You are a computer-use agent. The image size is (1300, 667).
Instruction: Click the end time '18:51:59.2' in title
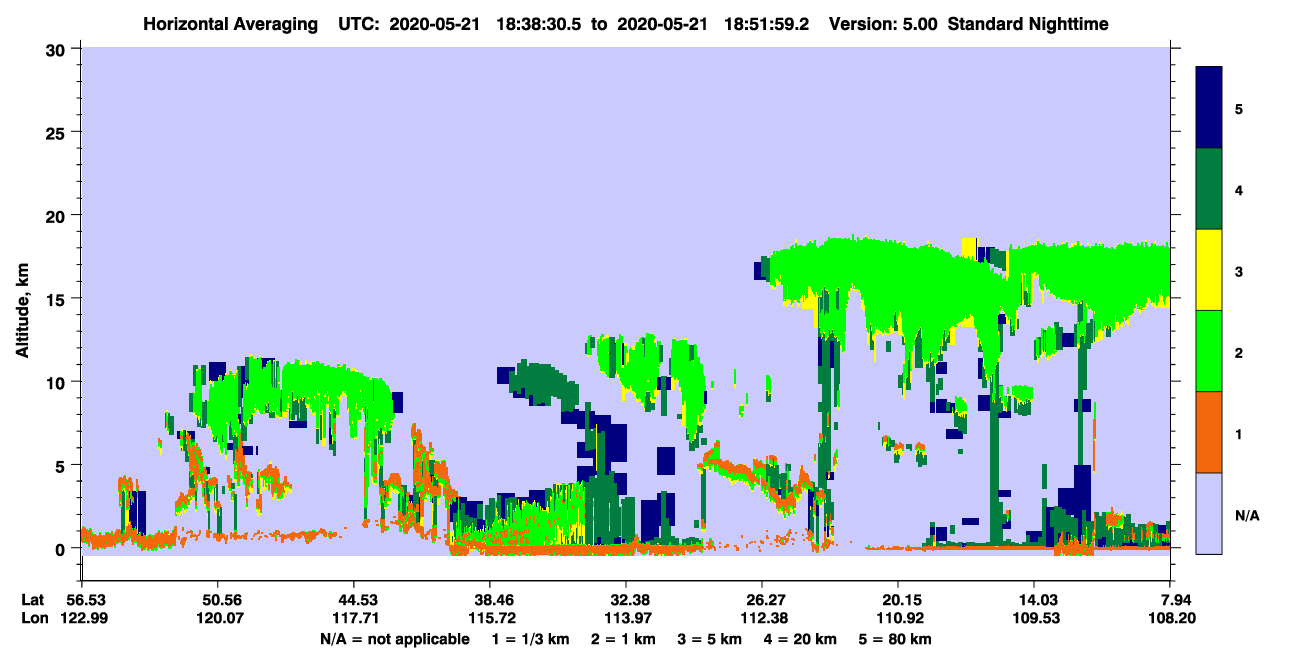coord(768,24)
